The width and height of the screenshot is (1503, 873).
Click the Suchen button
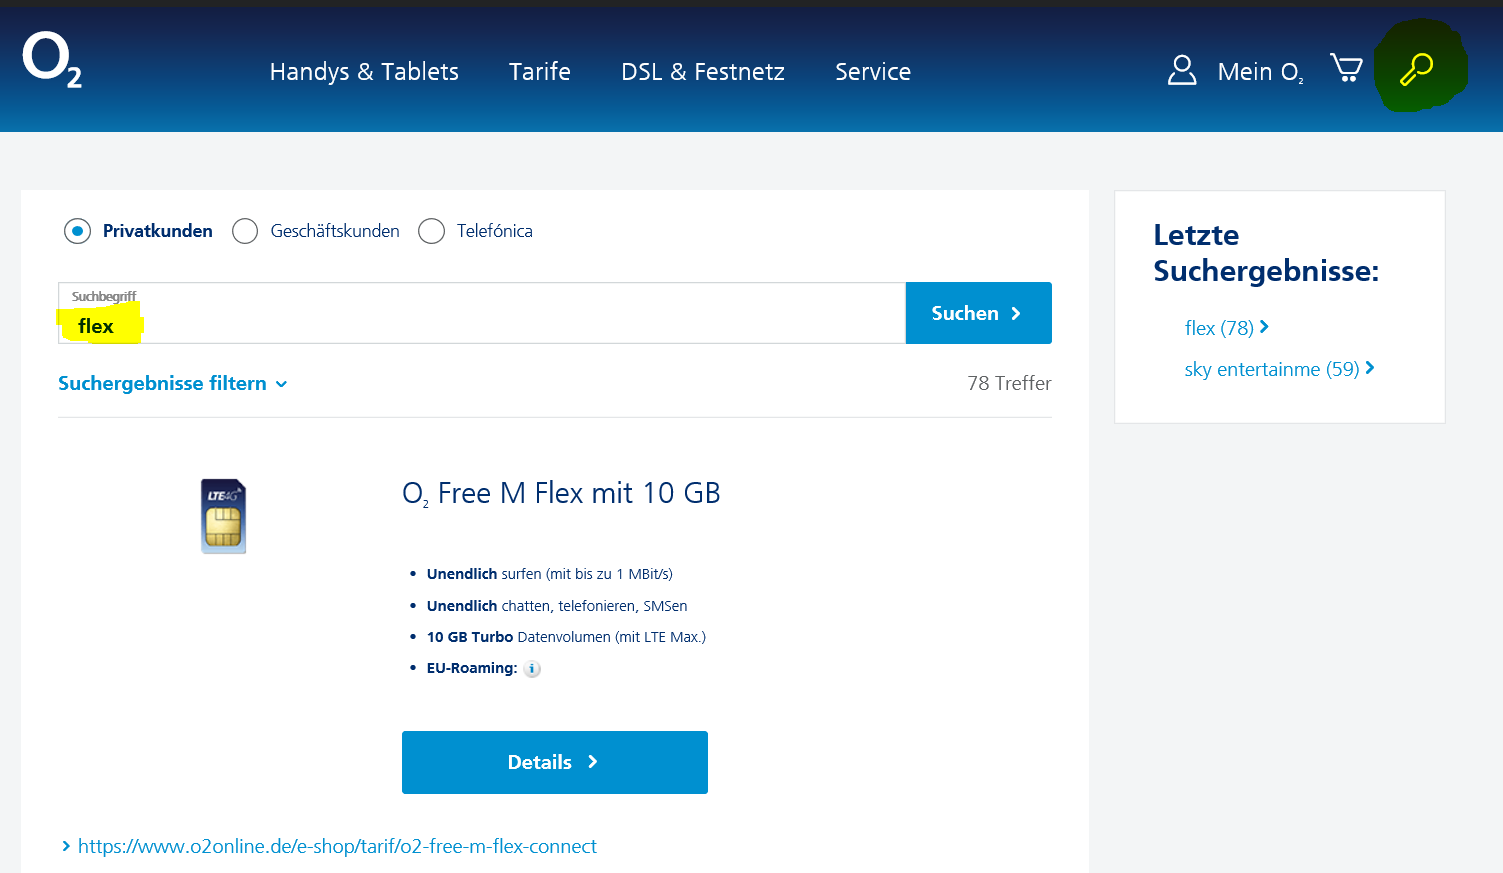coord(978,313)
